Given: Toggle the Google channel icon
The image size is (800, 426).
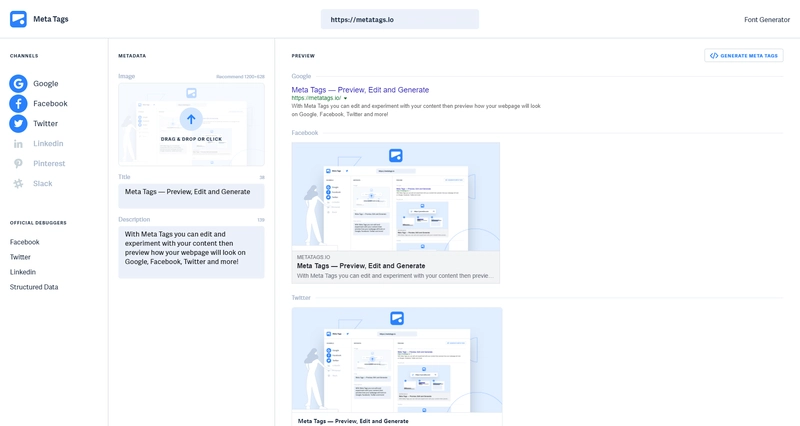Looking at the screenshot, I should click(x=18, y=84).
